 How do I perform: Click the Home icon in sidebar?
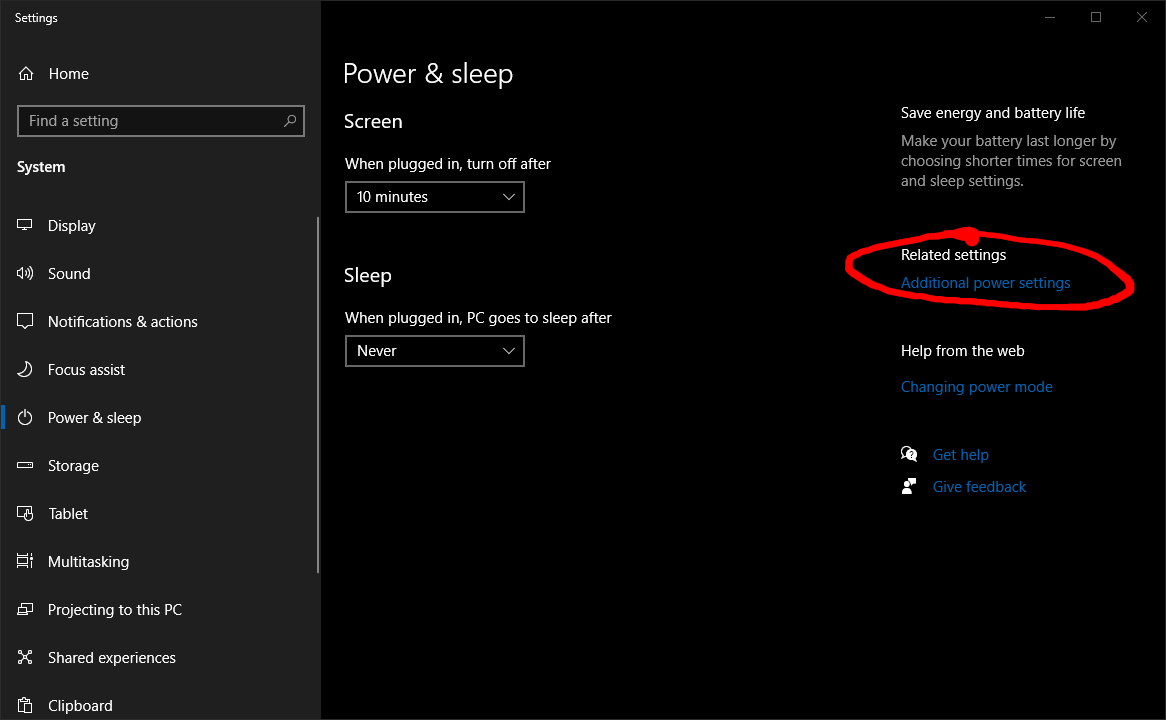click(26, 74)
